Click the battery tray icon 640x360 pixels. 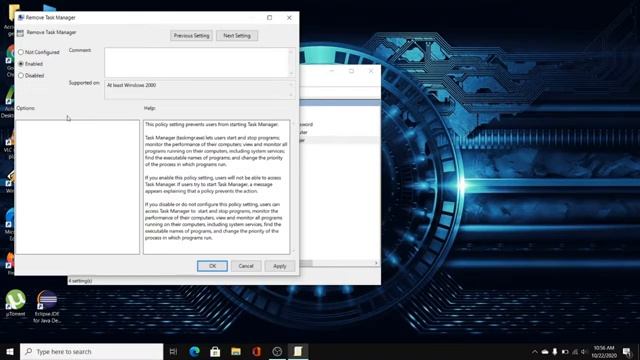[565, 352]
